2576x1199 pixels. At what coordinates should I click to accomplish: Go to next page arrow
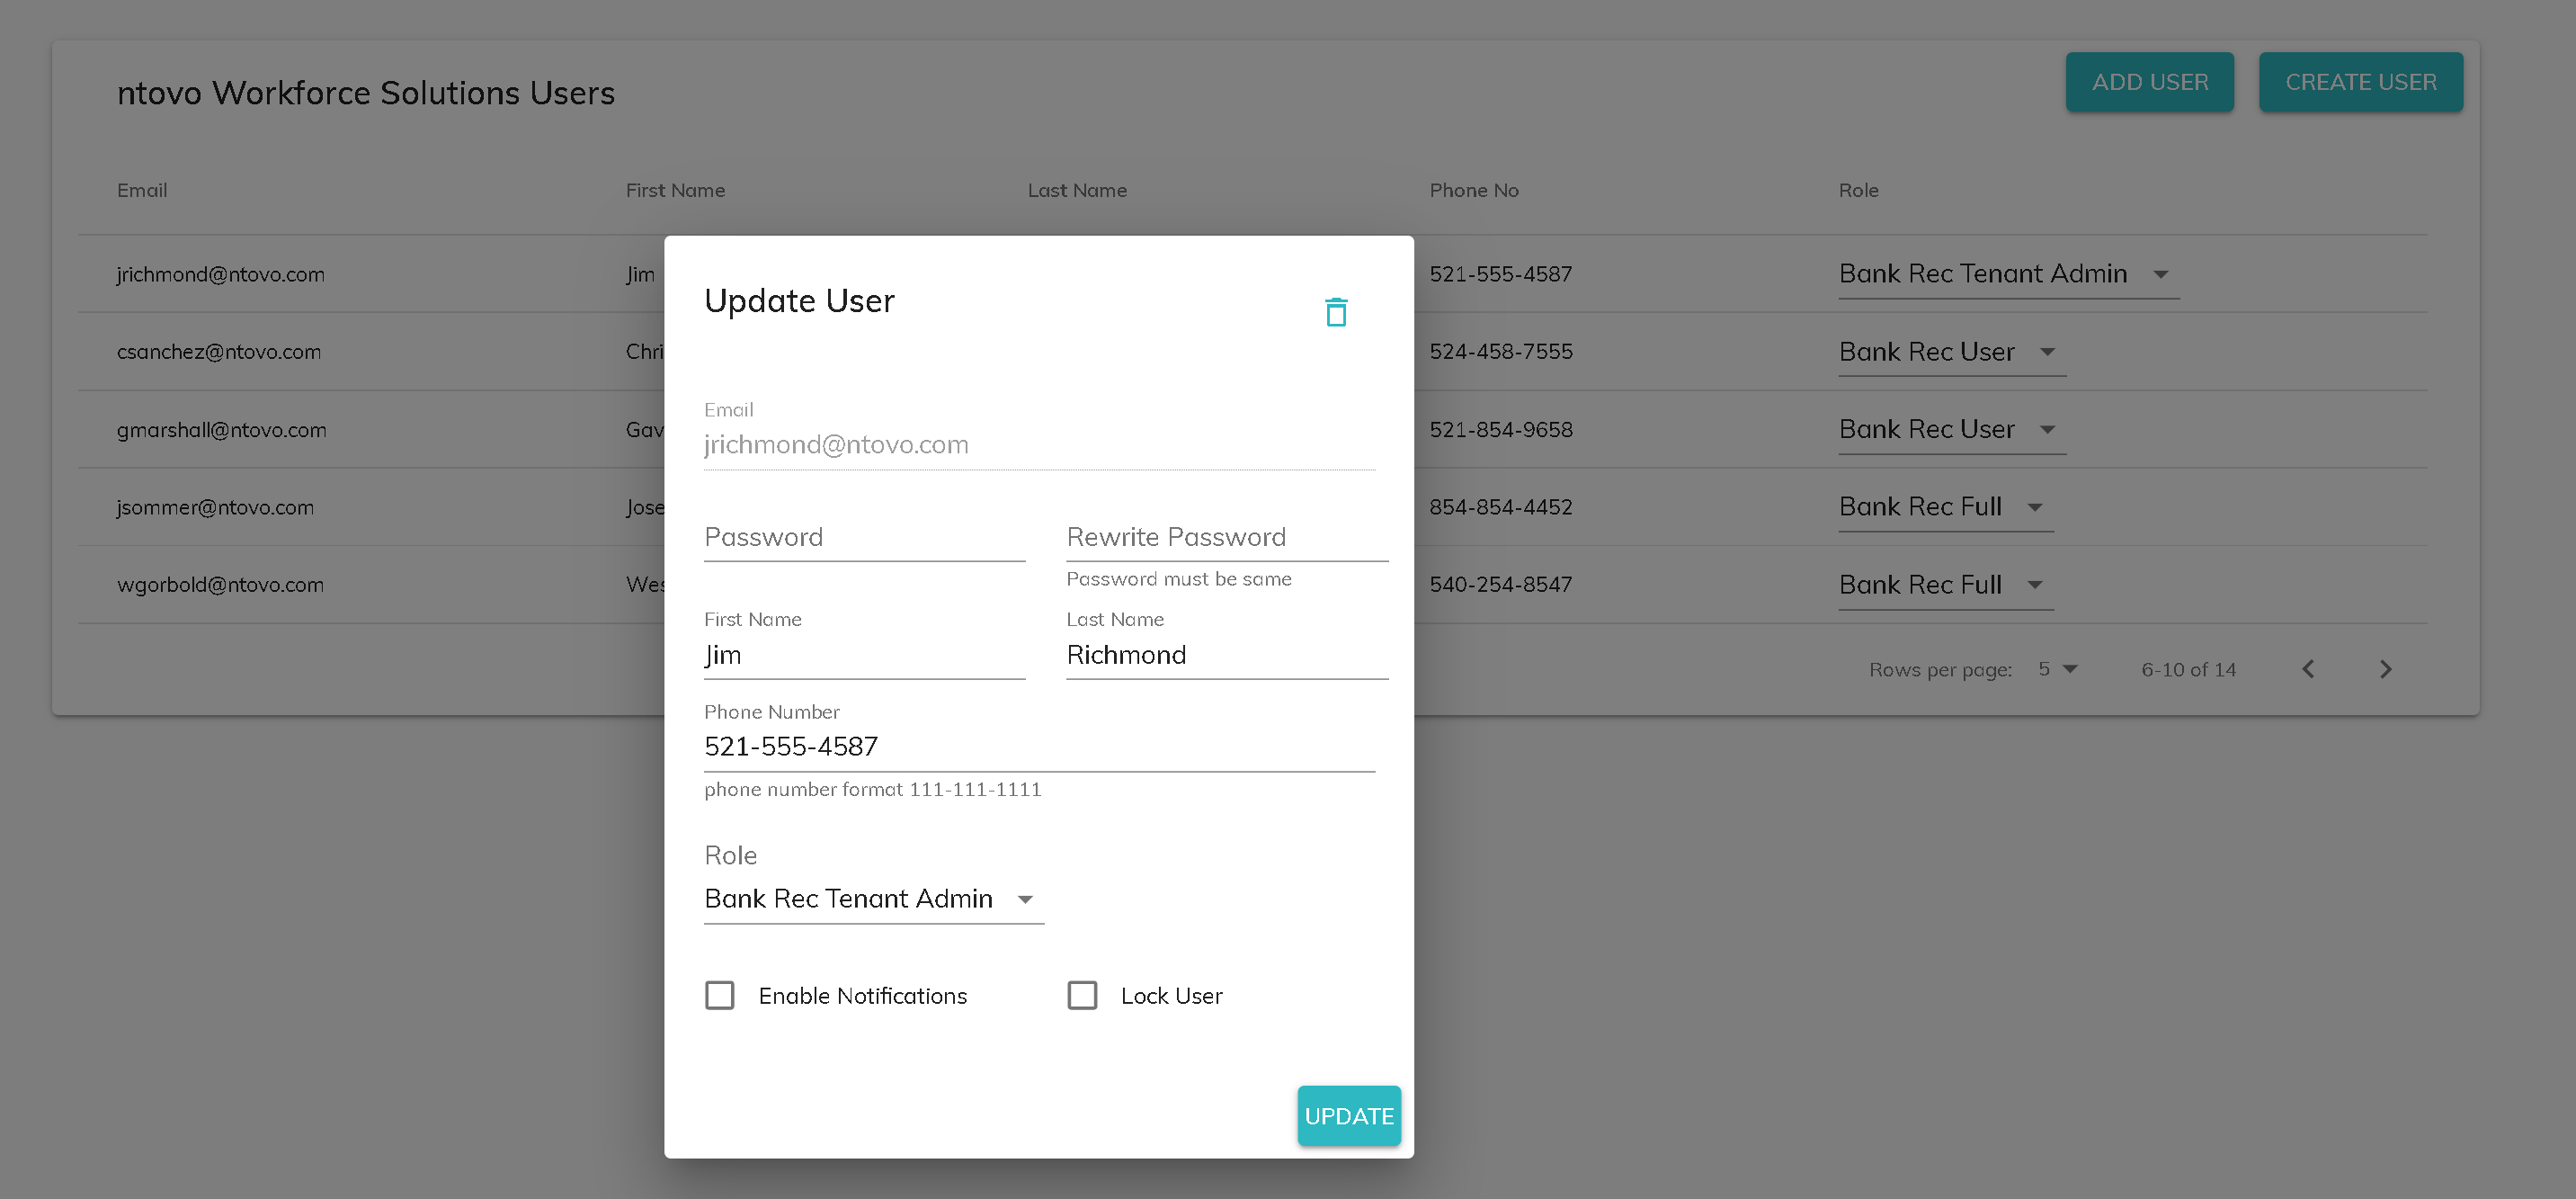(x=2386, y=669)
